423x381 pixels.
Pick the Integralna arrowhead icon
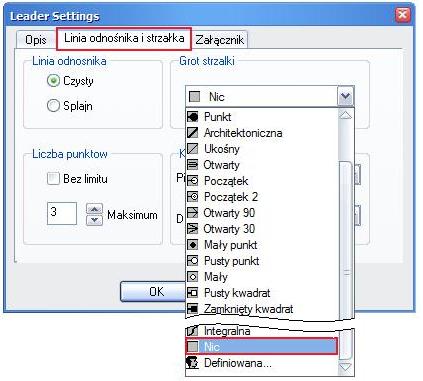pos(193,331)
